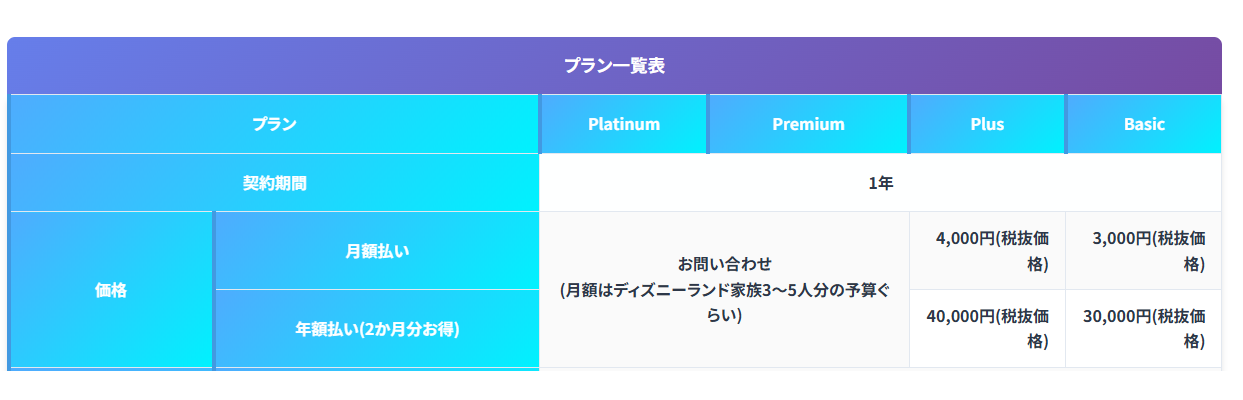
Task: Select the プラン column header cell
Action: tap(274, 124)
